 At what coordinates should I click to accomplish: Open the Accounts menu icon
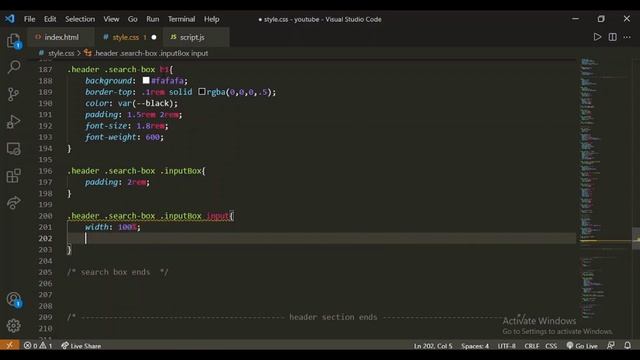pyautogui.click(x=13, y=300)
